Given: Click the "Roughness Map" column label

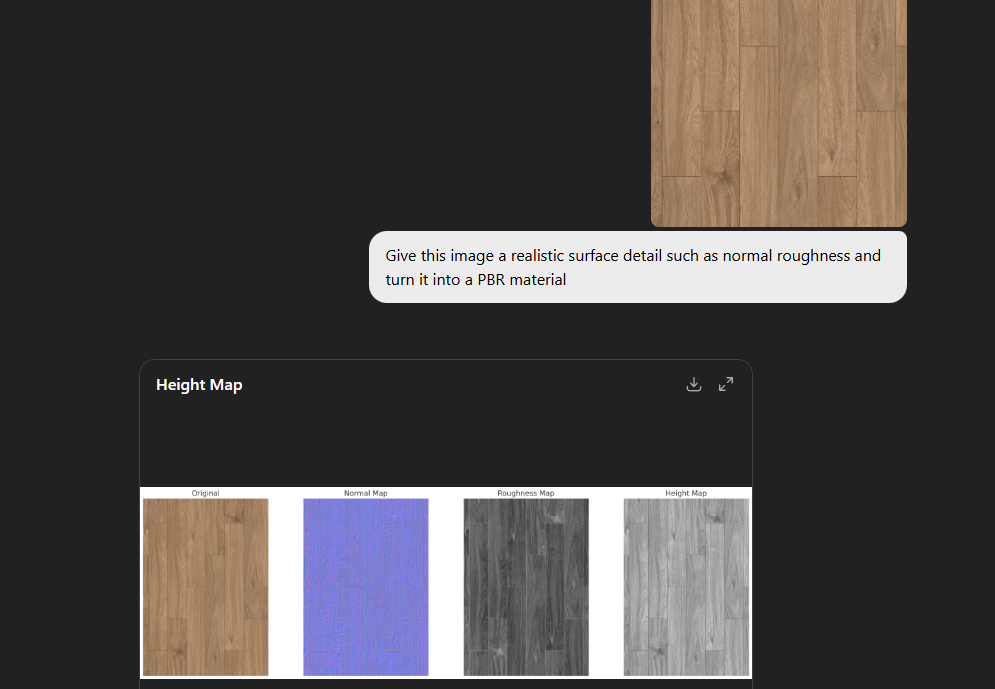Looking at the screenshot, I should click(x=525, y=493).
